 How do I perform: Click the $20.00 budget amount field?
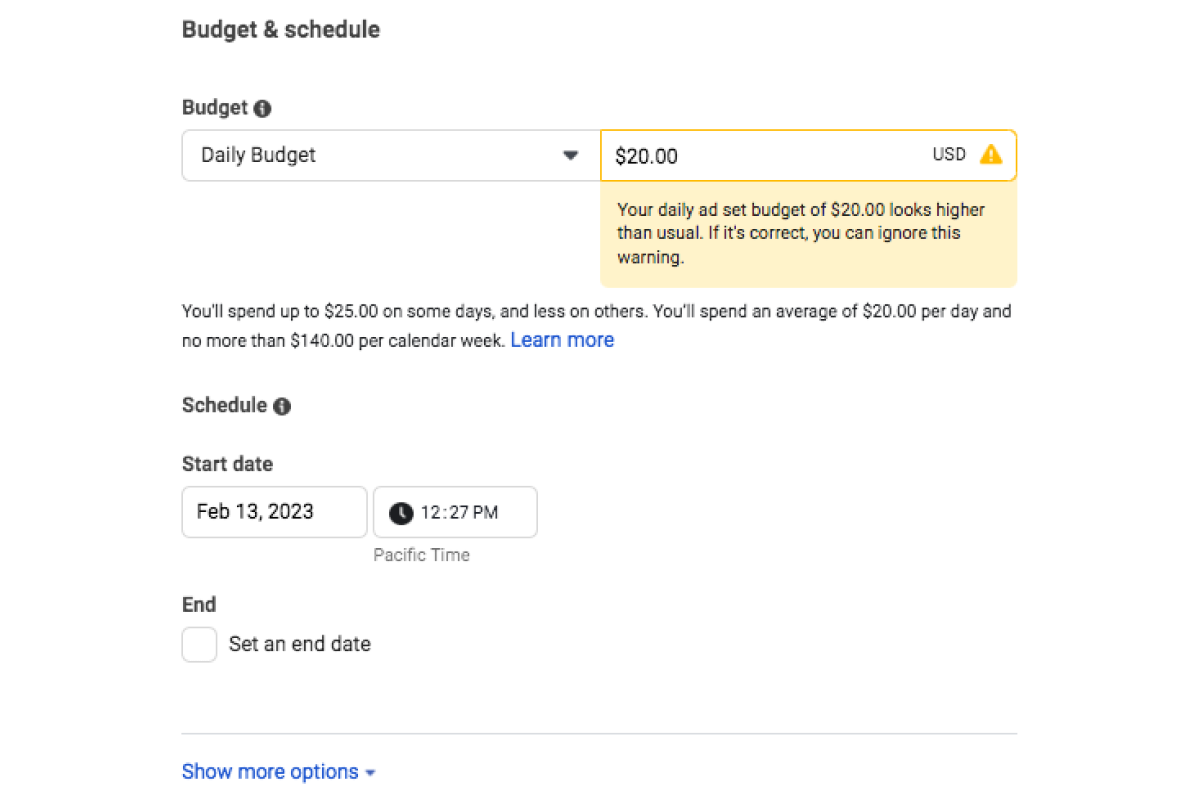tap(808, 155)
